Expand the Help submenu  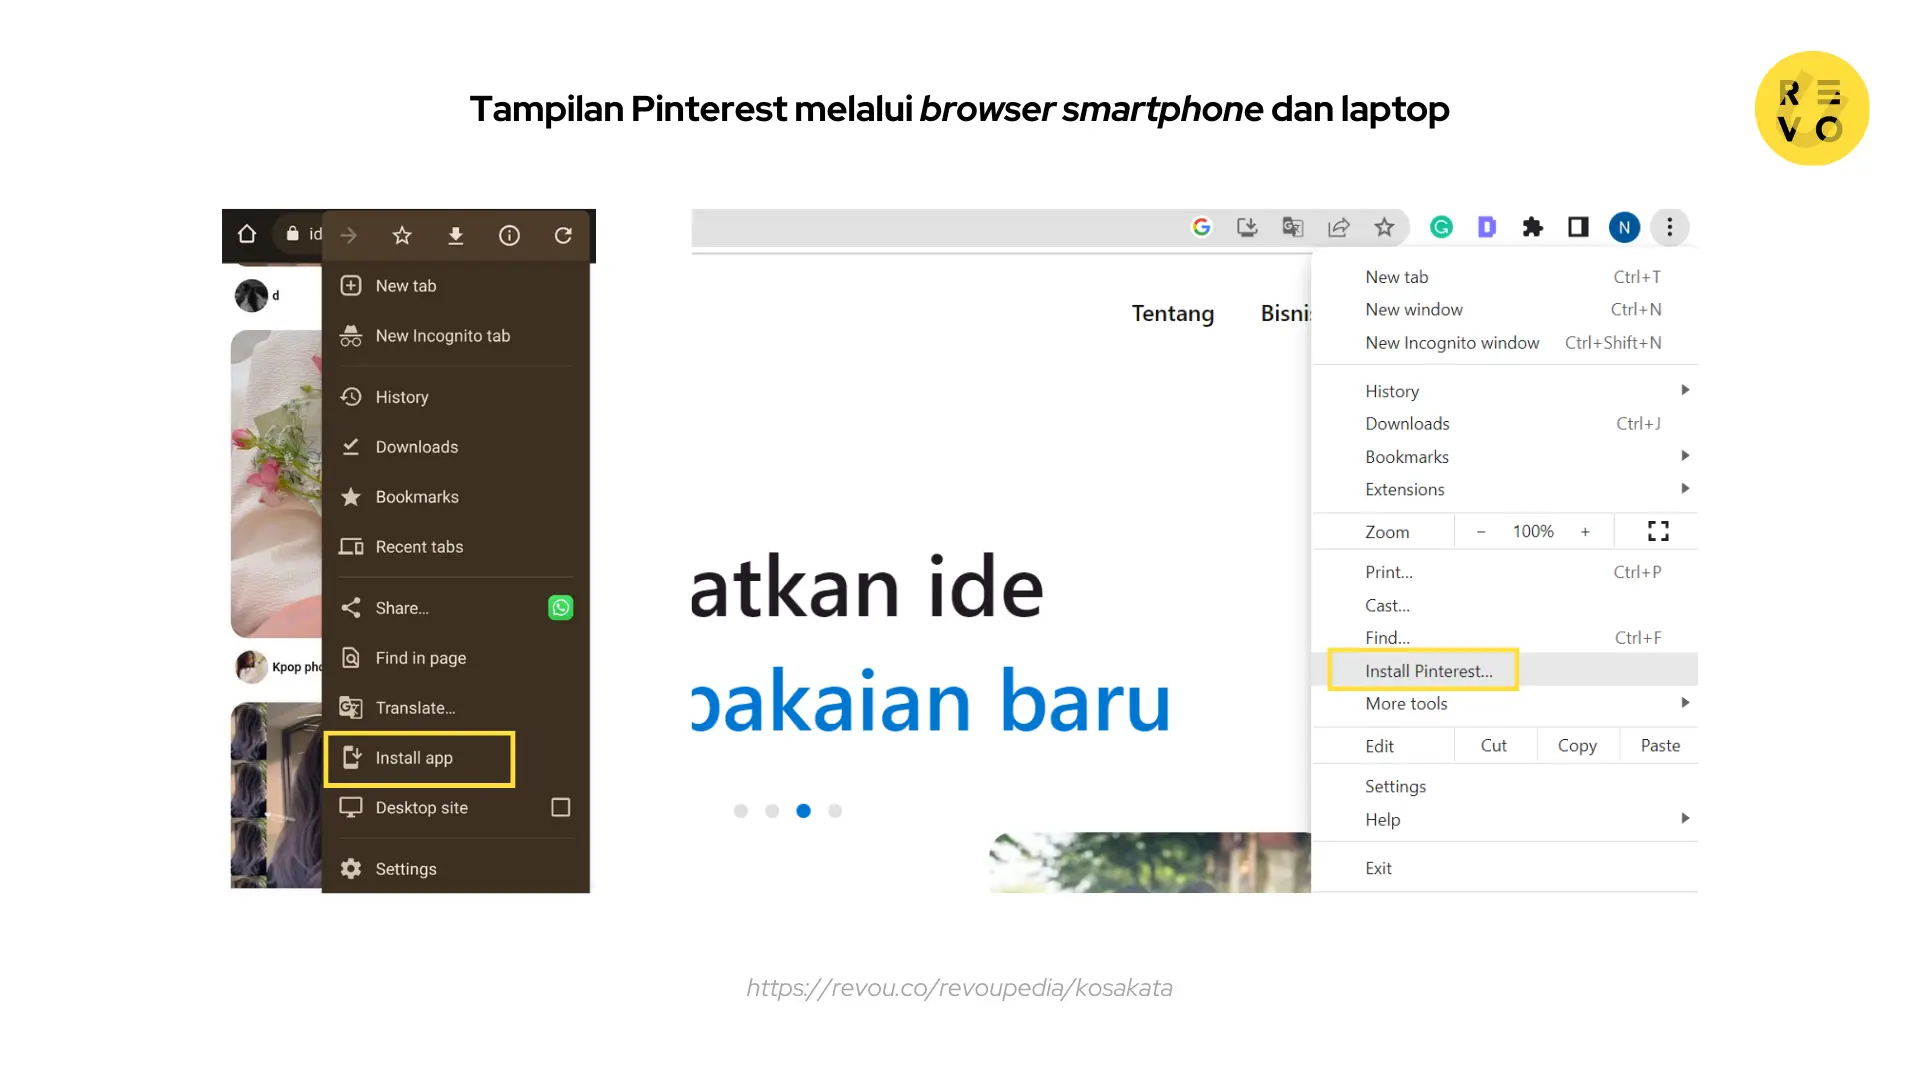click(x=1382, y=819)
